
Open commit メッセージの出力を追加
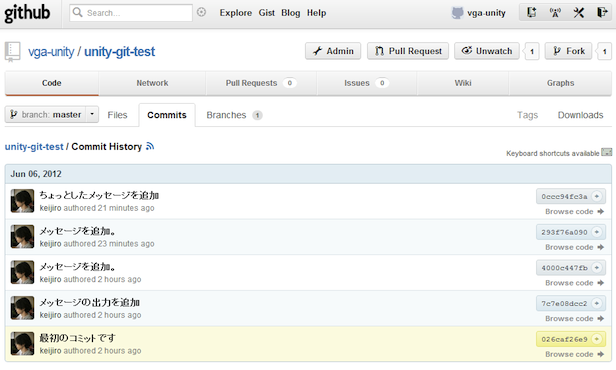tap(90, 302)
